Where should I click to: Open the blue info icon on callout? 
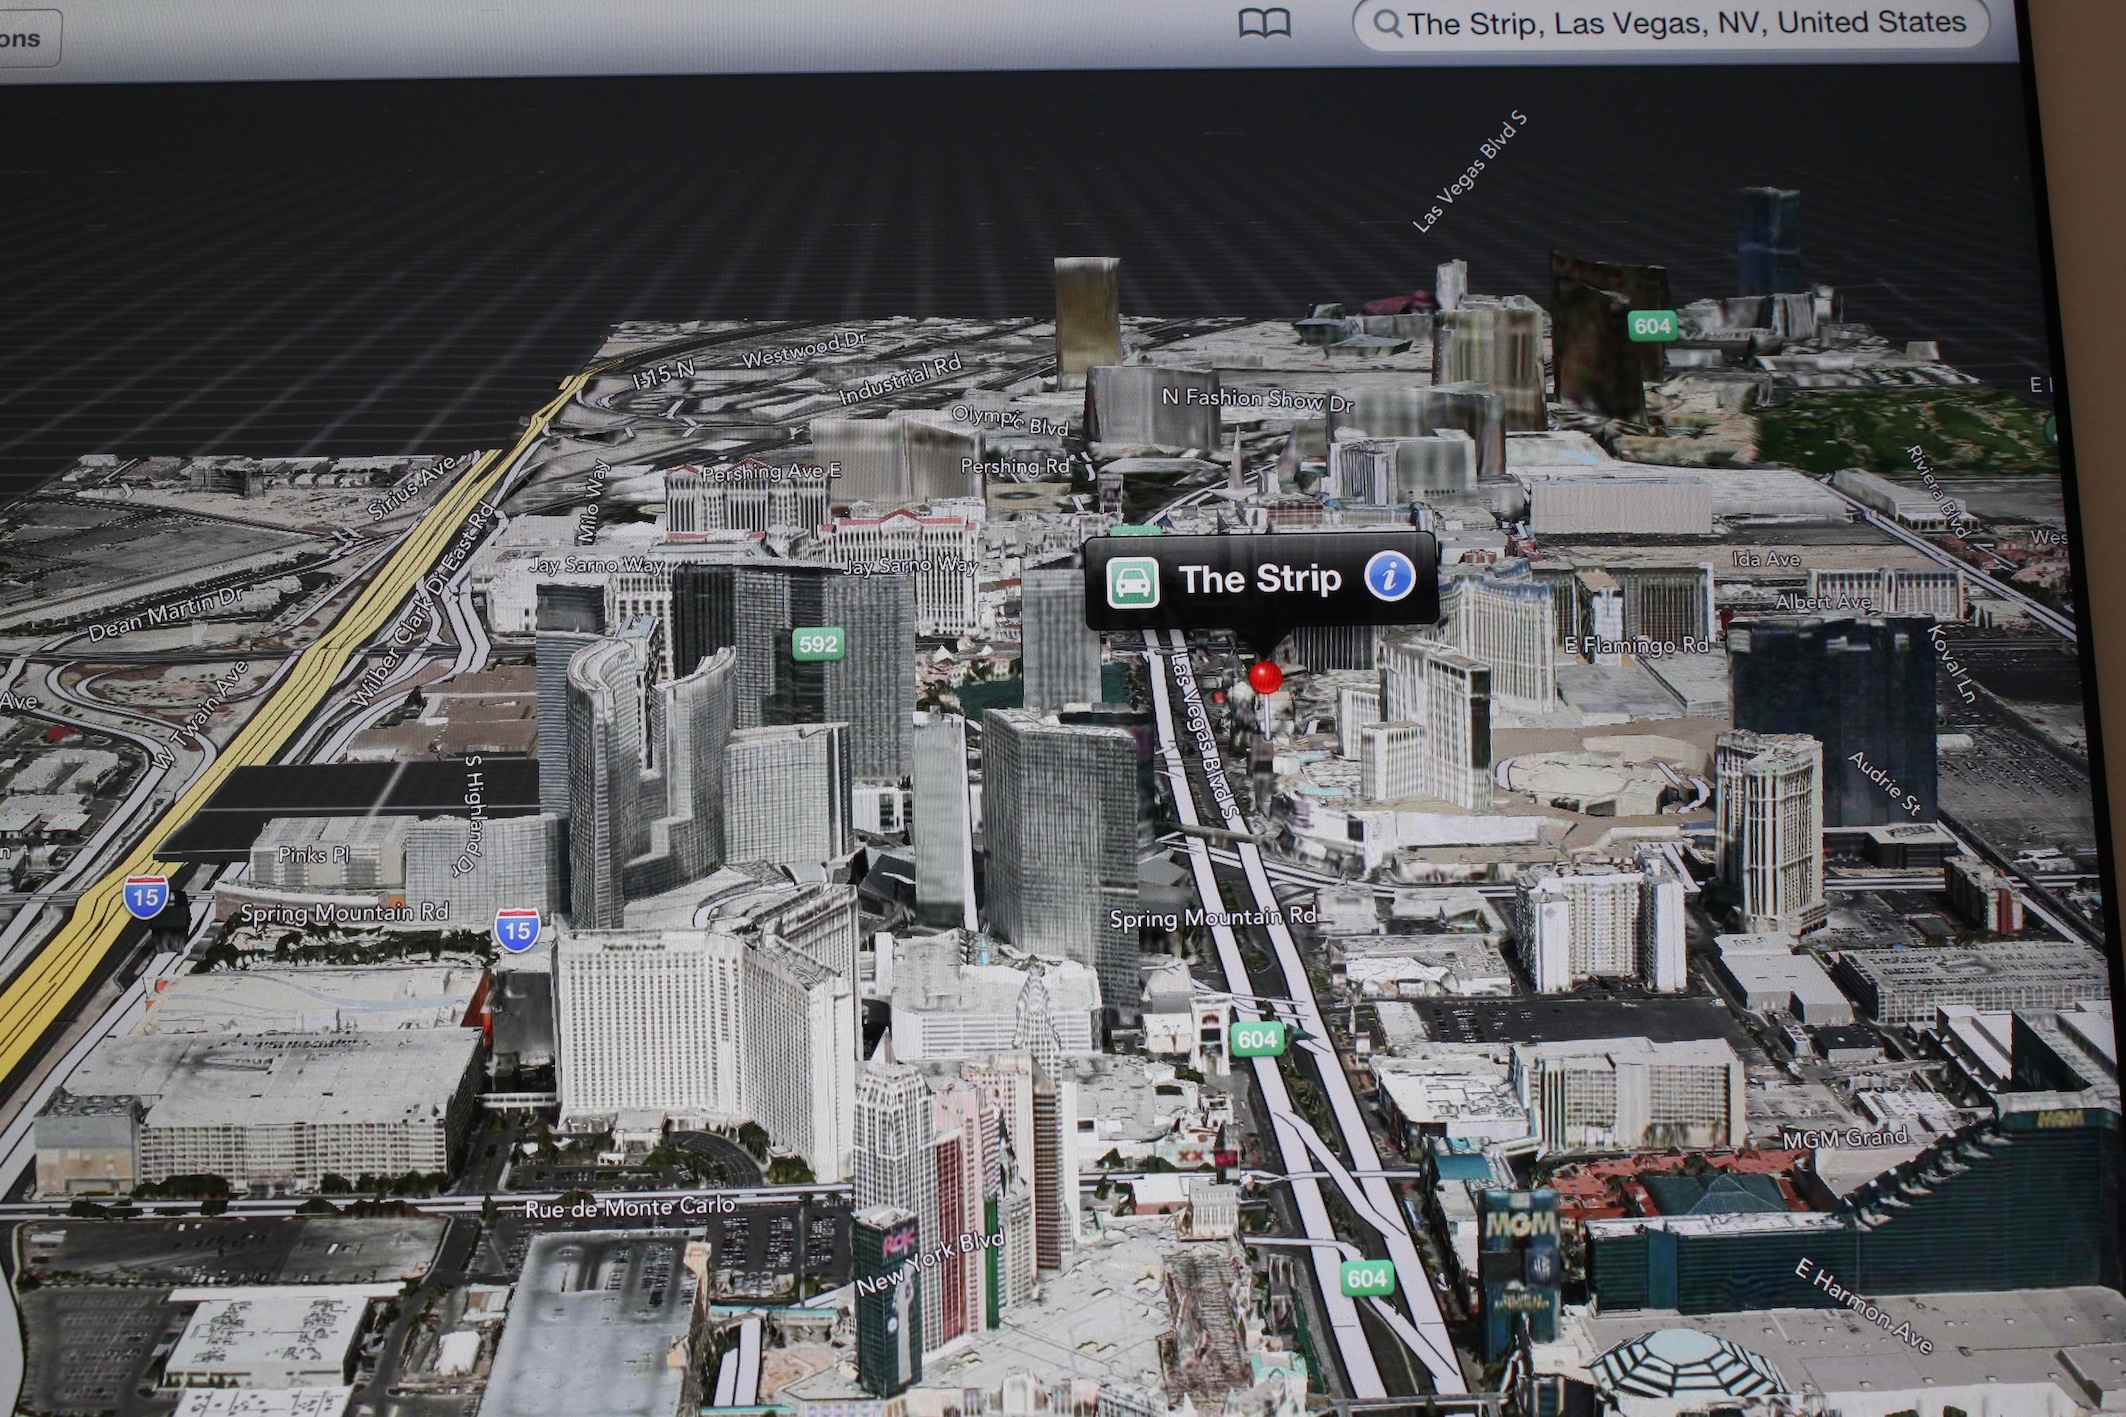(x=1390, y=577)
